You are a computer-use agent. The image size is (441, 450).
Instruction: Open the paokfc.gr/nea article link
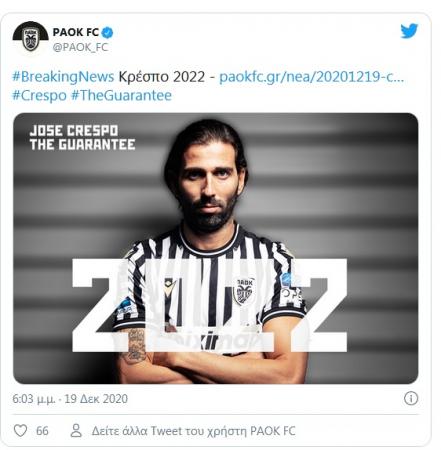click(311, 77)
